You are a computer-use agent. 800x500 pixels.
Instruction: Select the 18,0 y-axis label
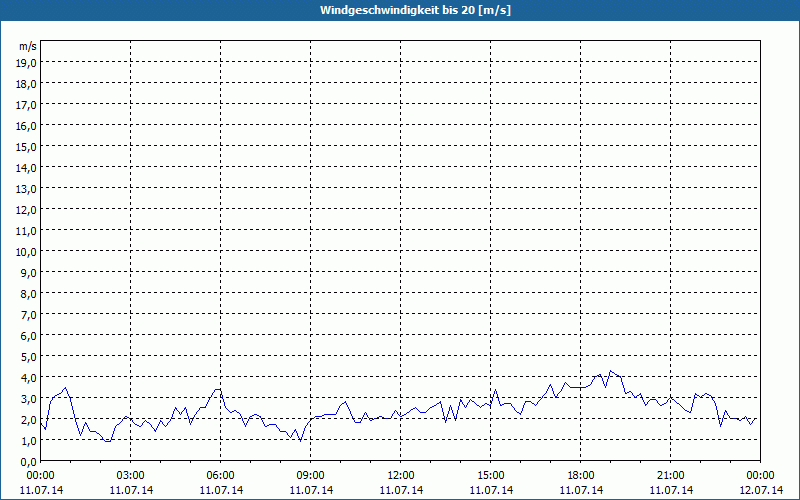coord(27,84)
